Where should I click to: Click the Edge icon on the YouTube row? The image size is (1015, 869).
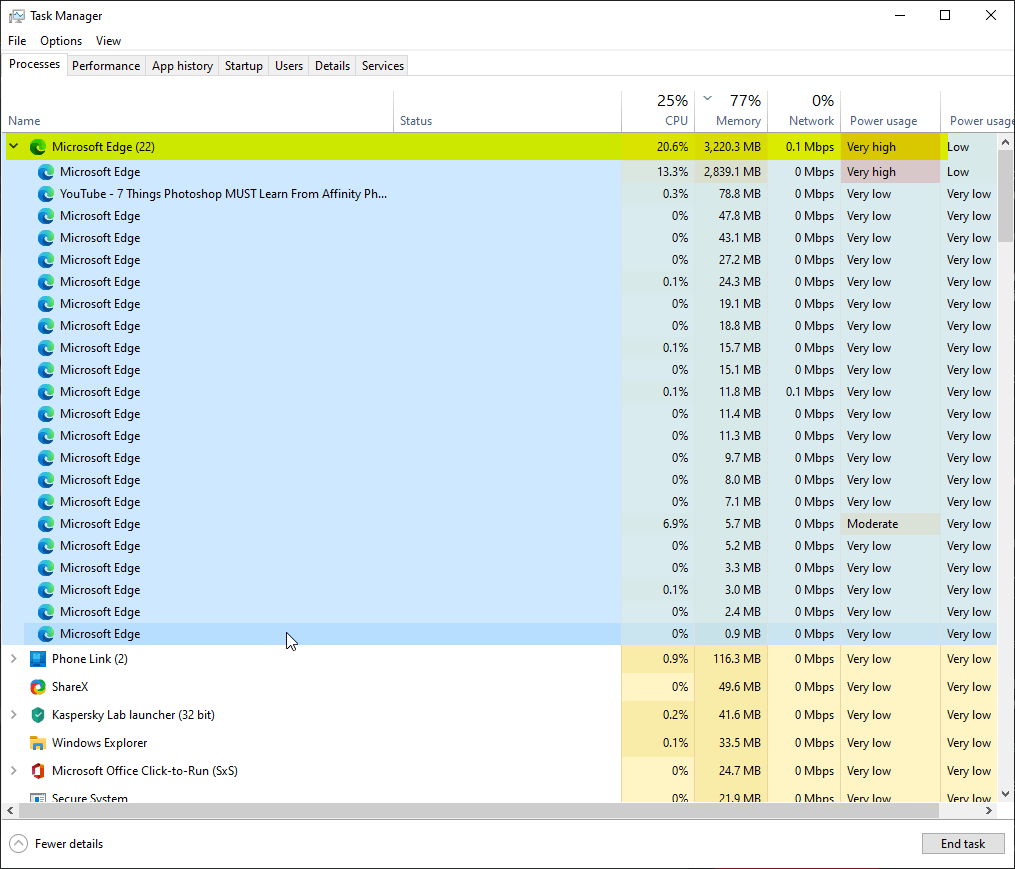coord(45,194)
